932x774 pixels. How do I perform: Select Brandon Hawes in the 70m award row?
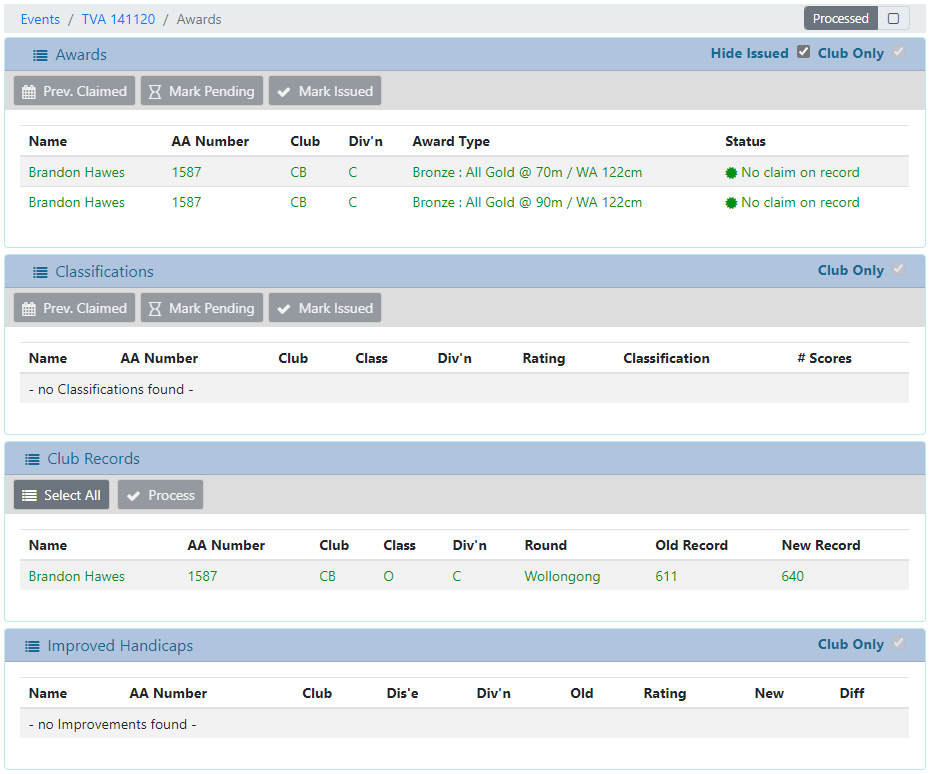pos(77,172)
